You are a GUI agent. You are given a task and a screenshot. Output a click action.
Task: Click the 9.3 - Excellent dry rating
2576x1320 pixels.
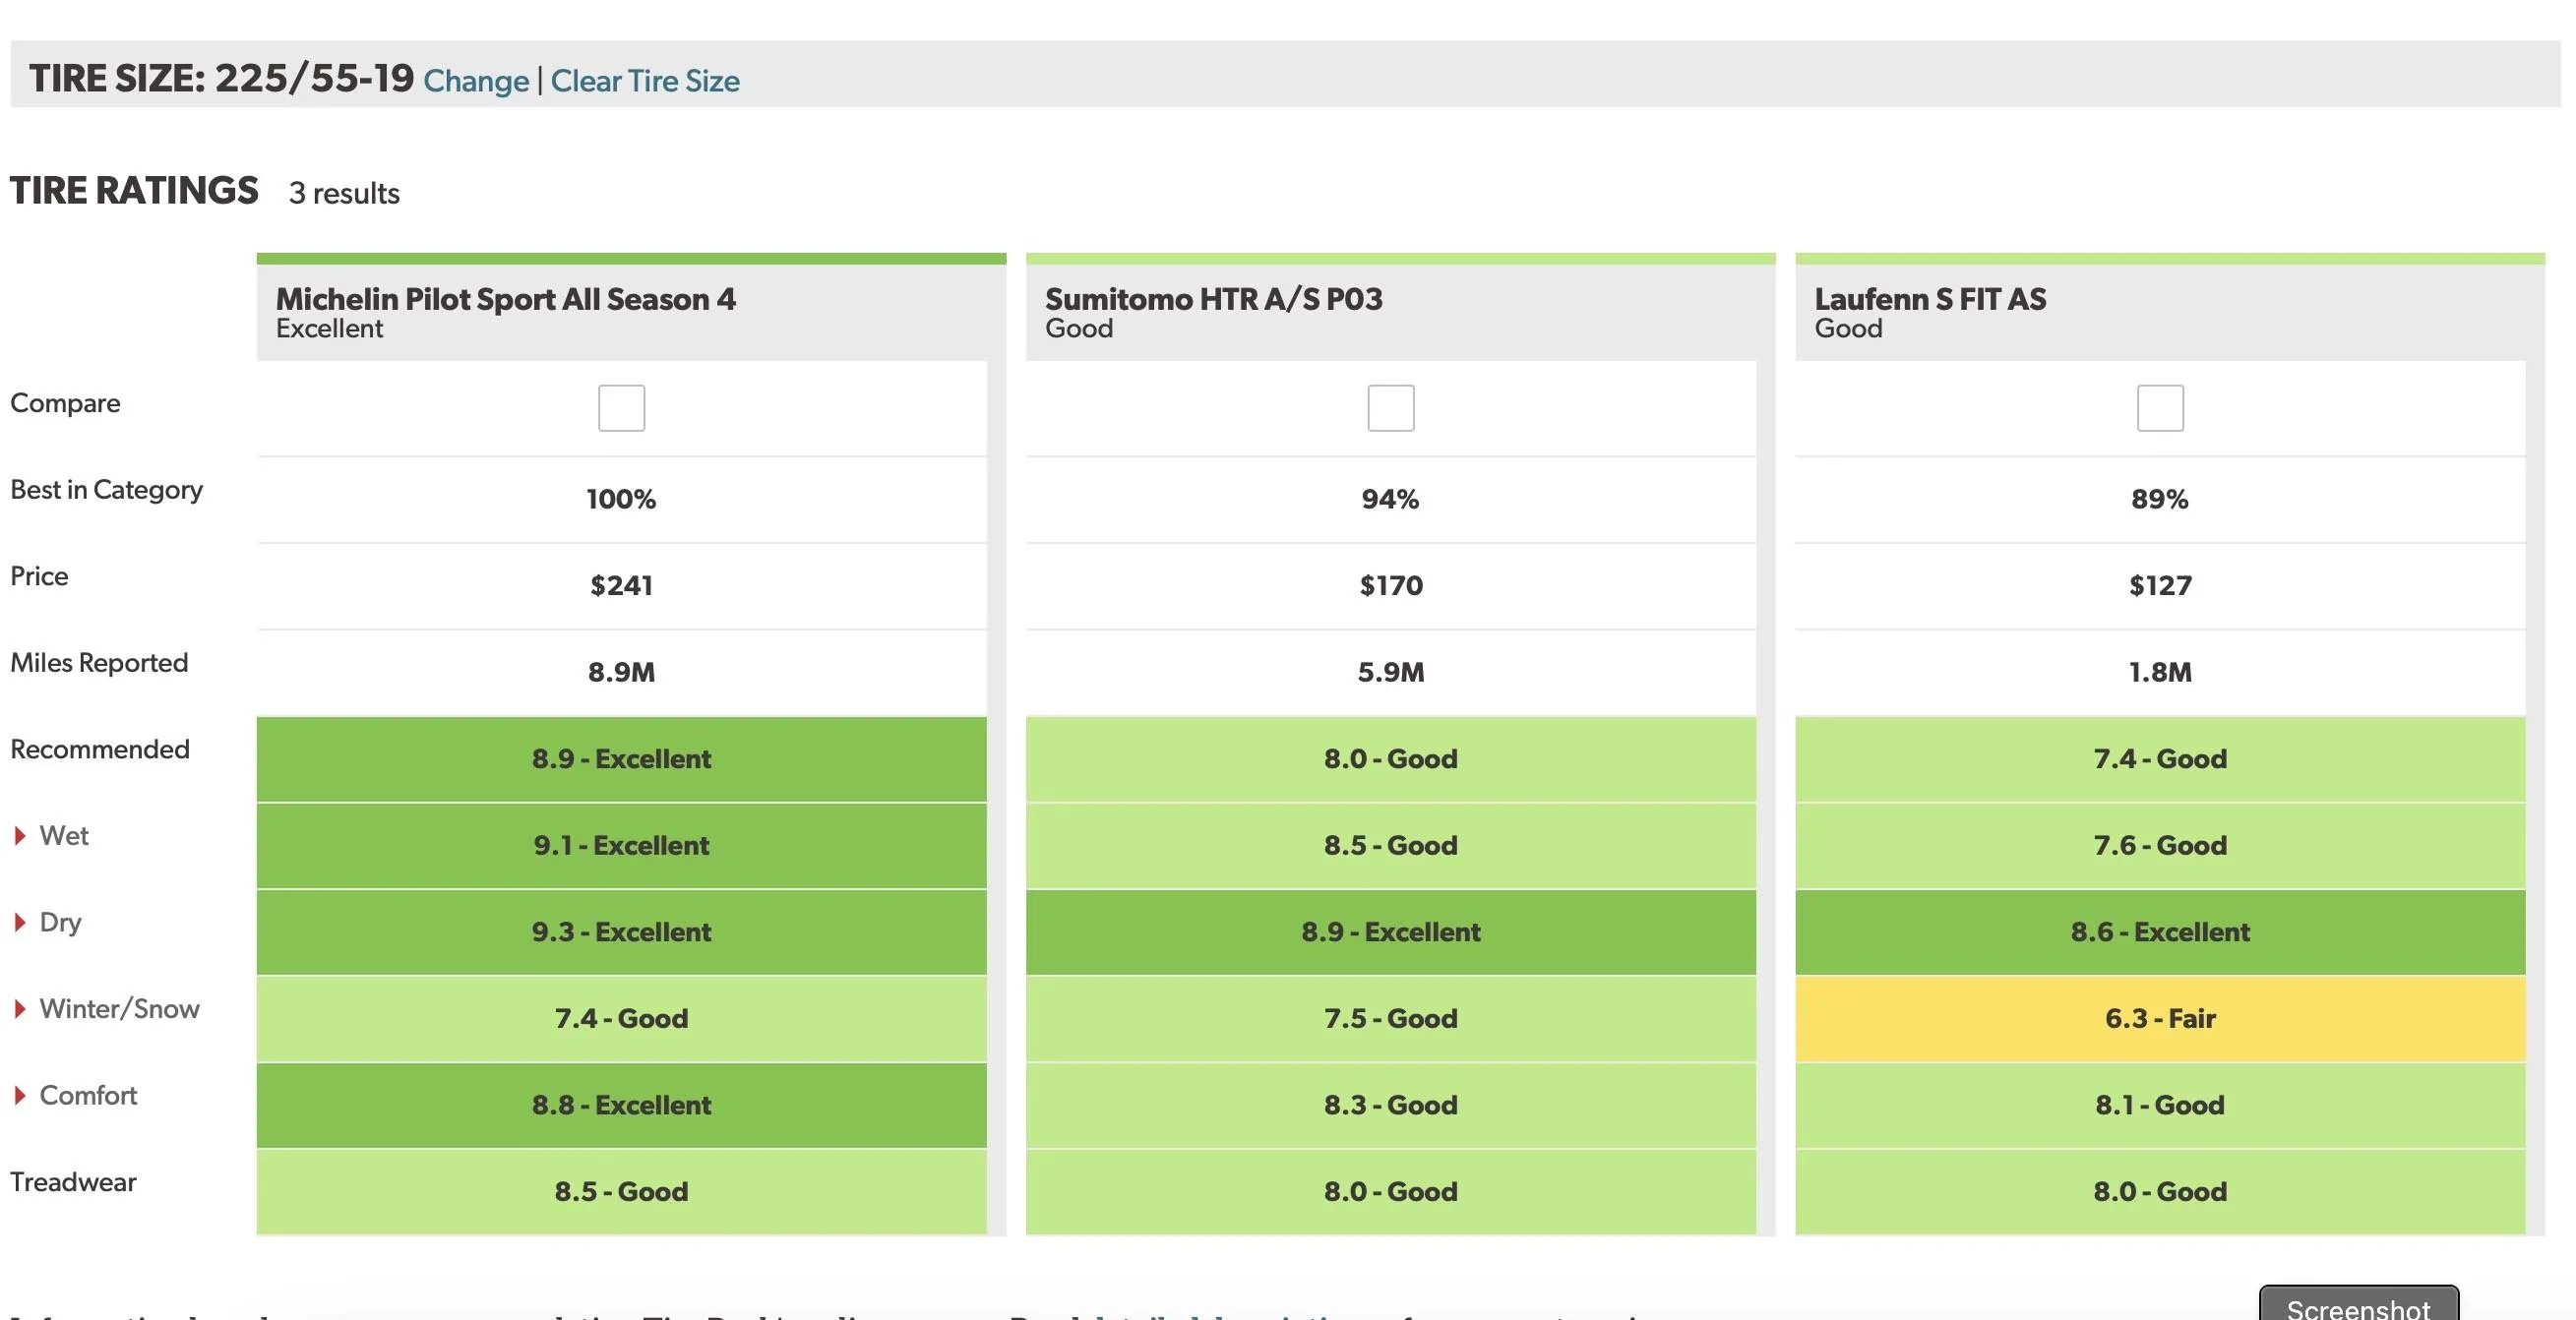pos(621,932)
